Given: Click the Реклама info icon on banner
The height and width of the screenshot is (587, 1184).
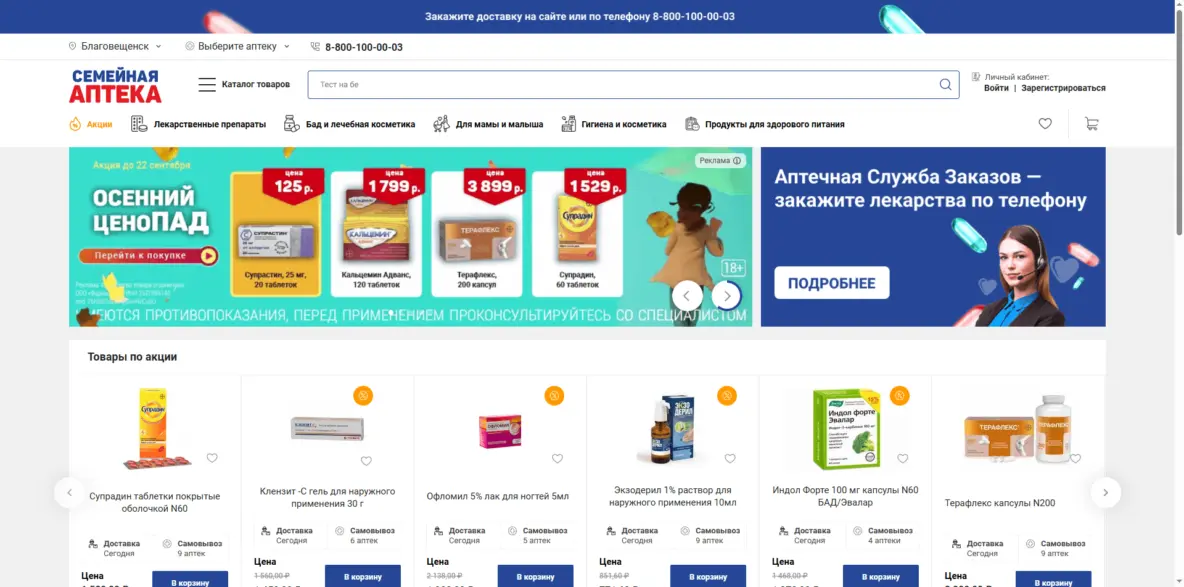Looking at the screenshot, I should point(737,160).
